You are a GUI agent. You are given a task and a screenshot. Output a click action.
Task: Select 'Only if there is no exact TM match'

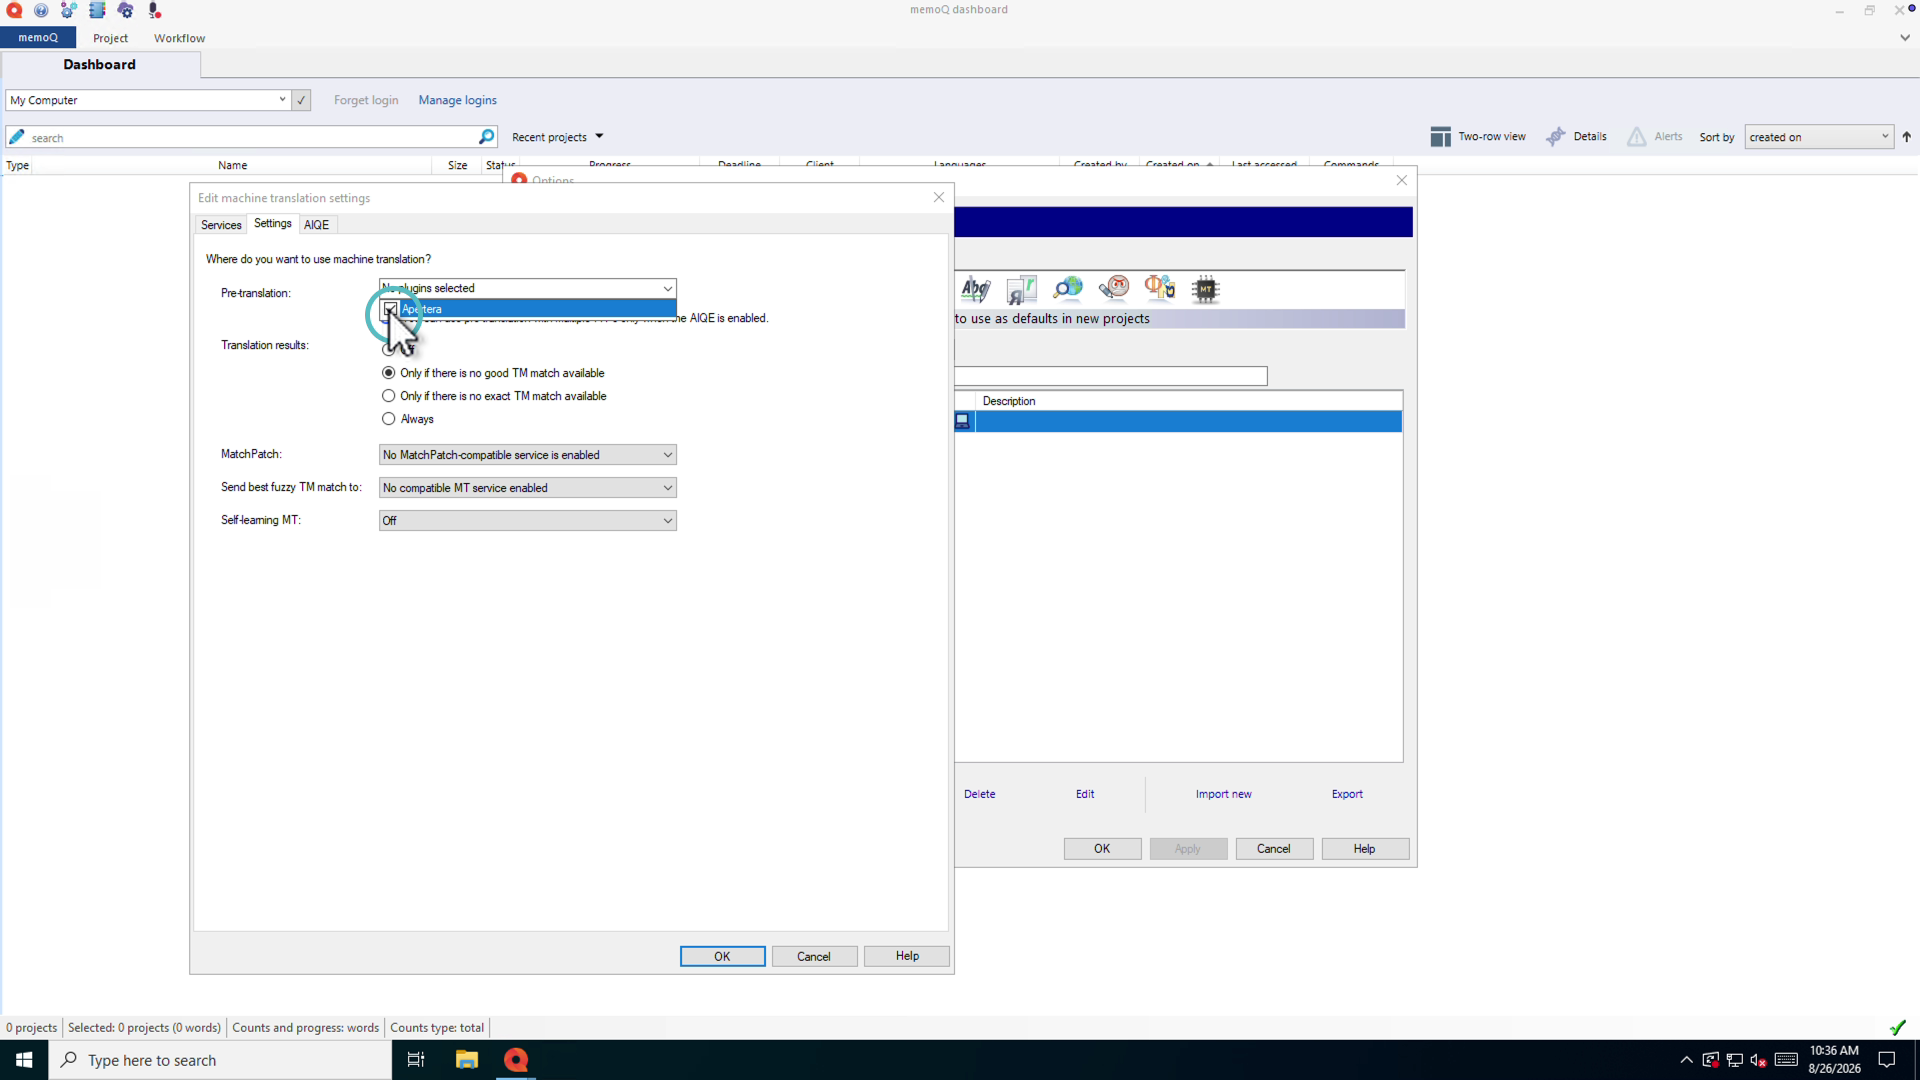pyautogui.click(x=389, y=396)
